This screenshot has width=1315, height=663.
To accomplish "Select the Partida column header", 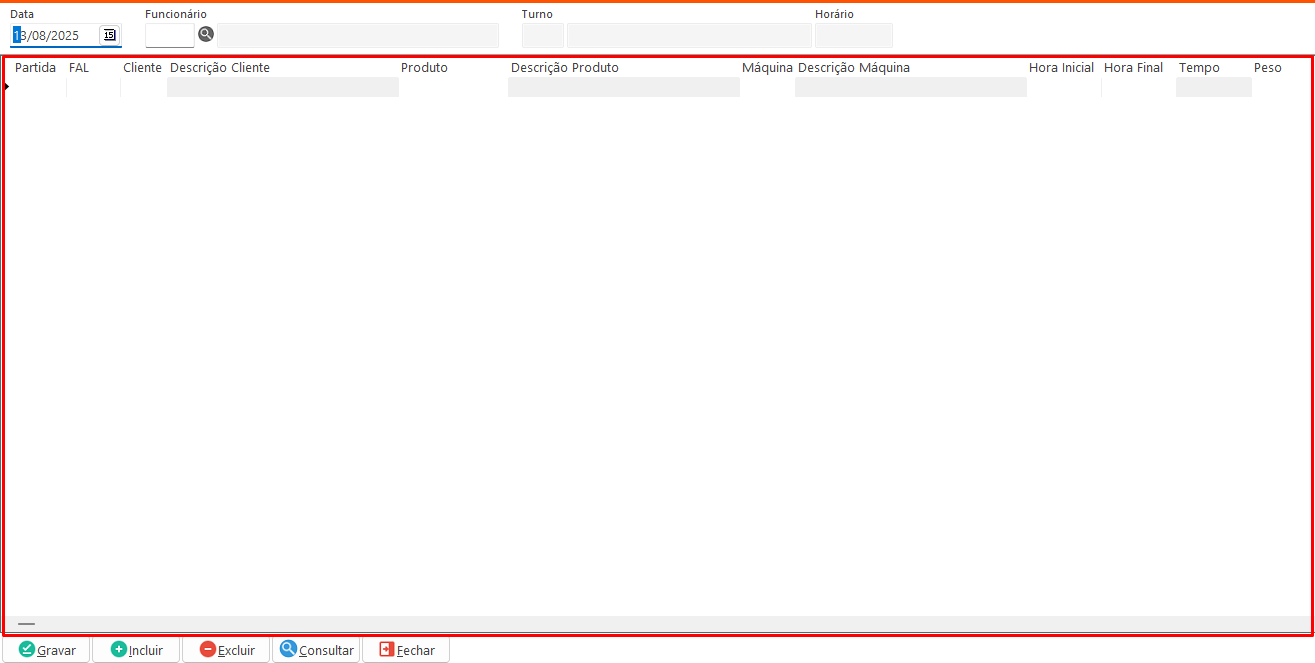I will pos(35,68).
